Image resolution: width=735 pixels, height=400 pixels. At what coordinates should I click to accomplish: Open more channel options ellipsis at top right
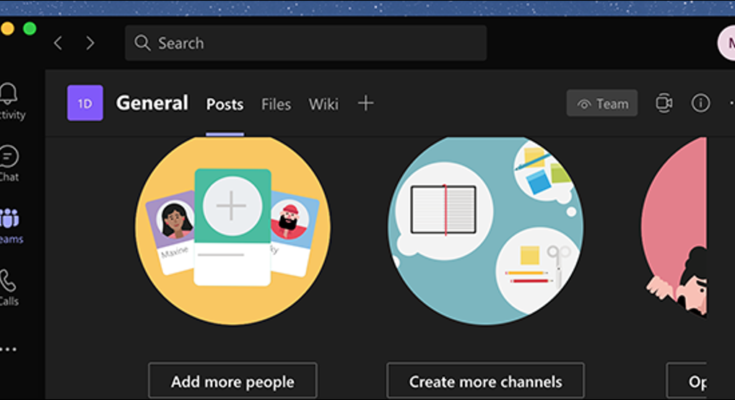click(729, 103)
